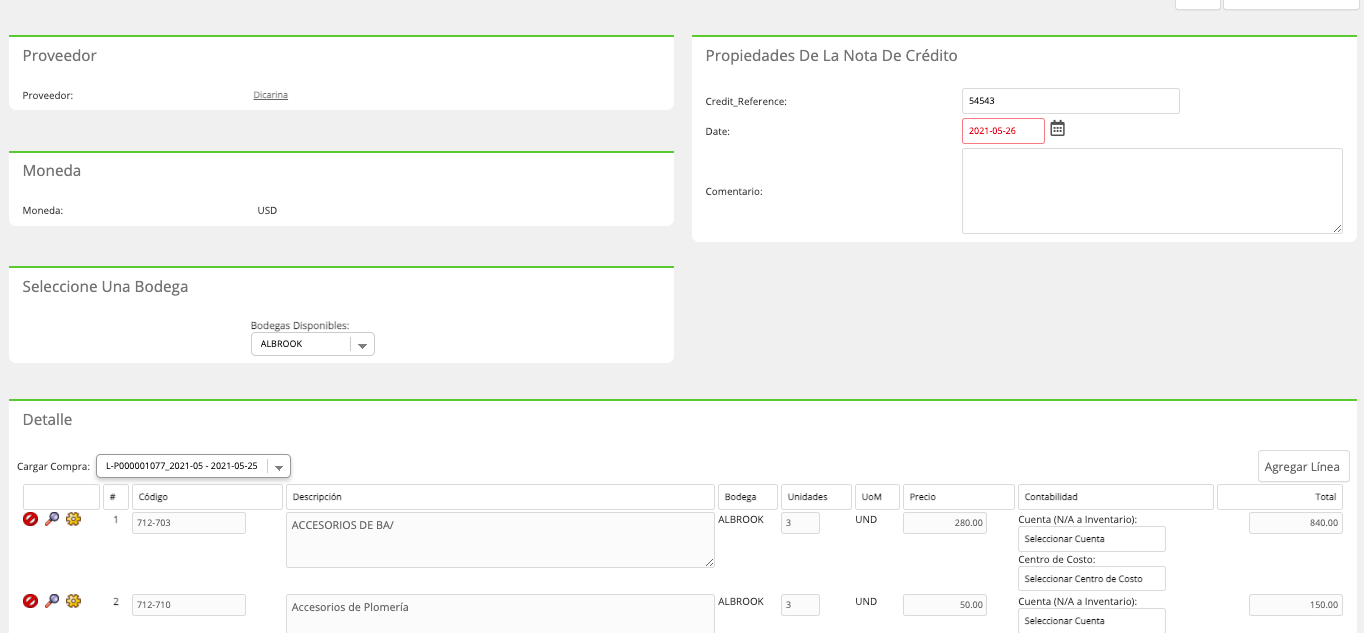
Task: Click the Propiedades De La Nota De Crédito heading
Action: [x=831, y=56]
